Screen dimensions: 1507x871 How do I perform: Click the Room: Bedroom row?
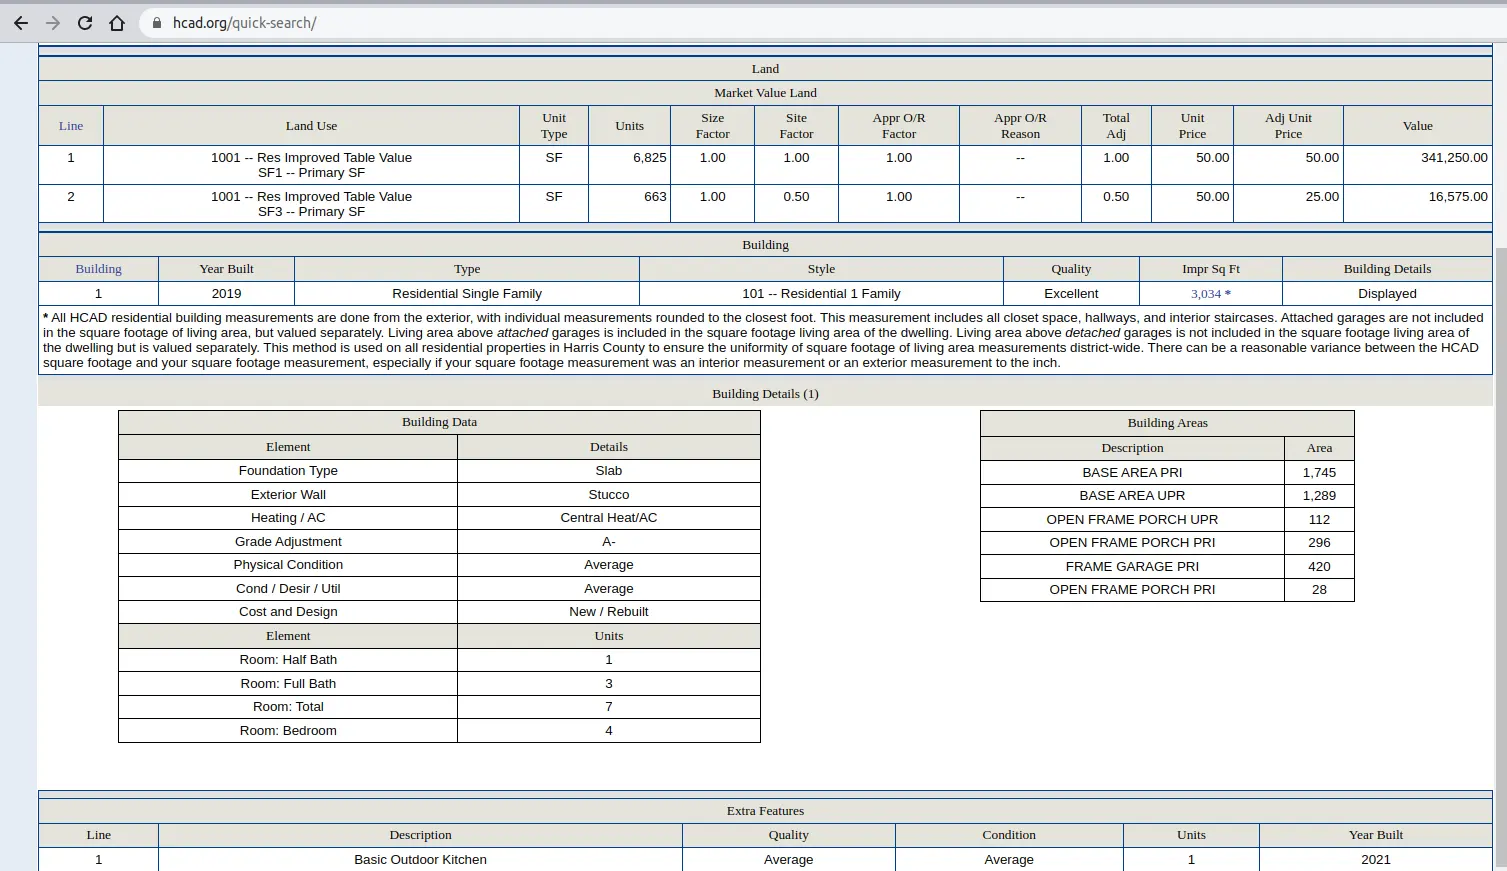click(439, 731)
